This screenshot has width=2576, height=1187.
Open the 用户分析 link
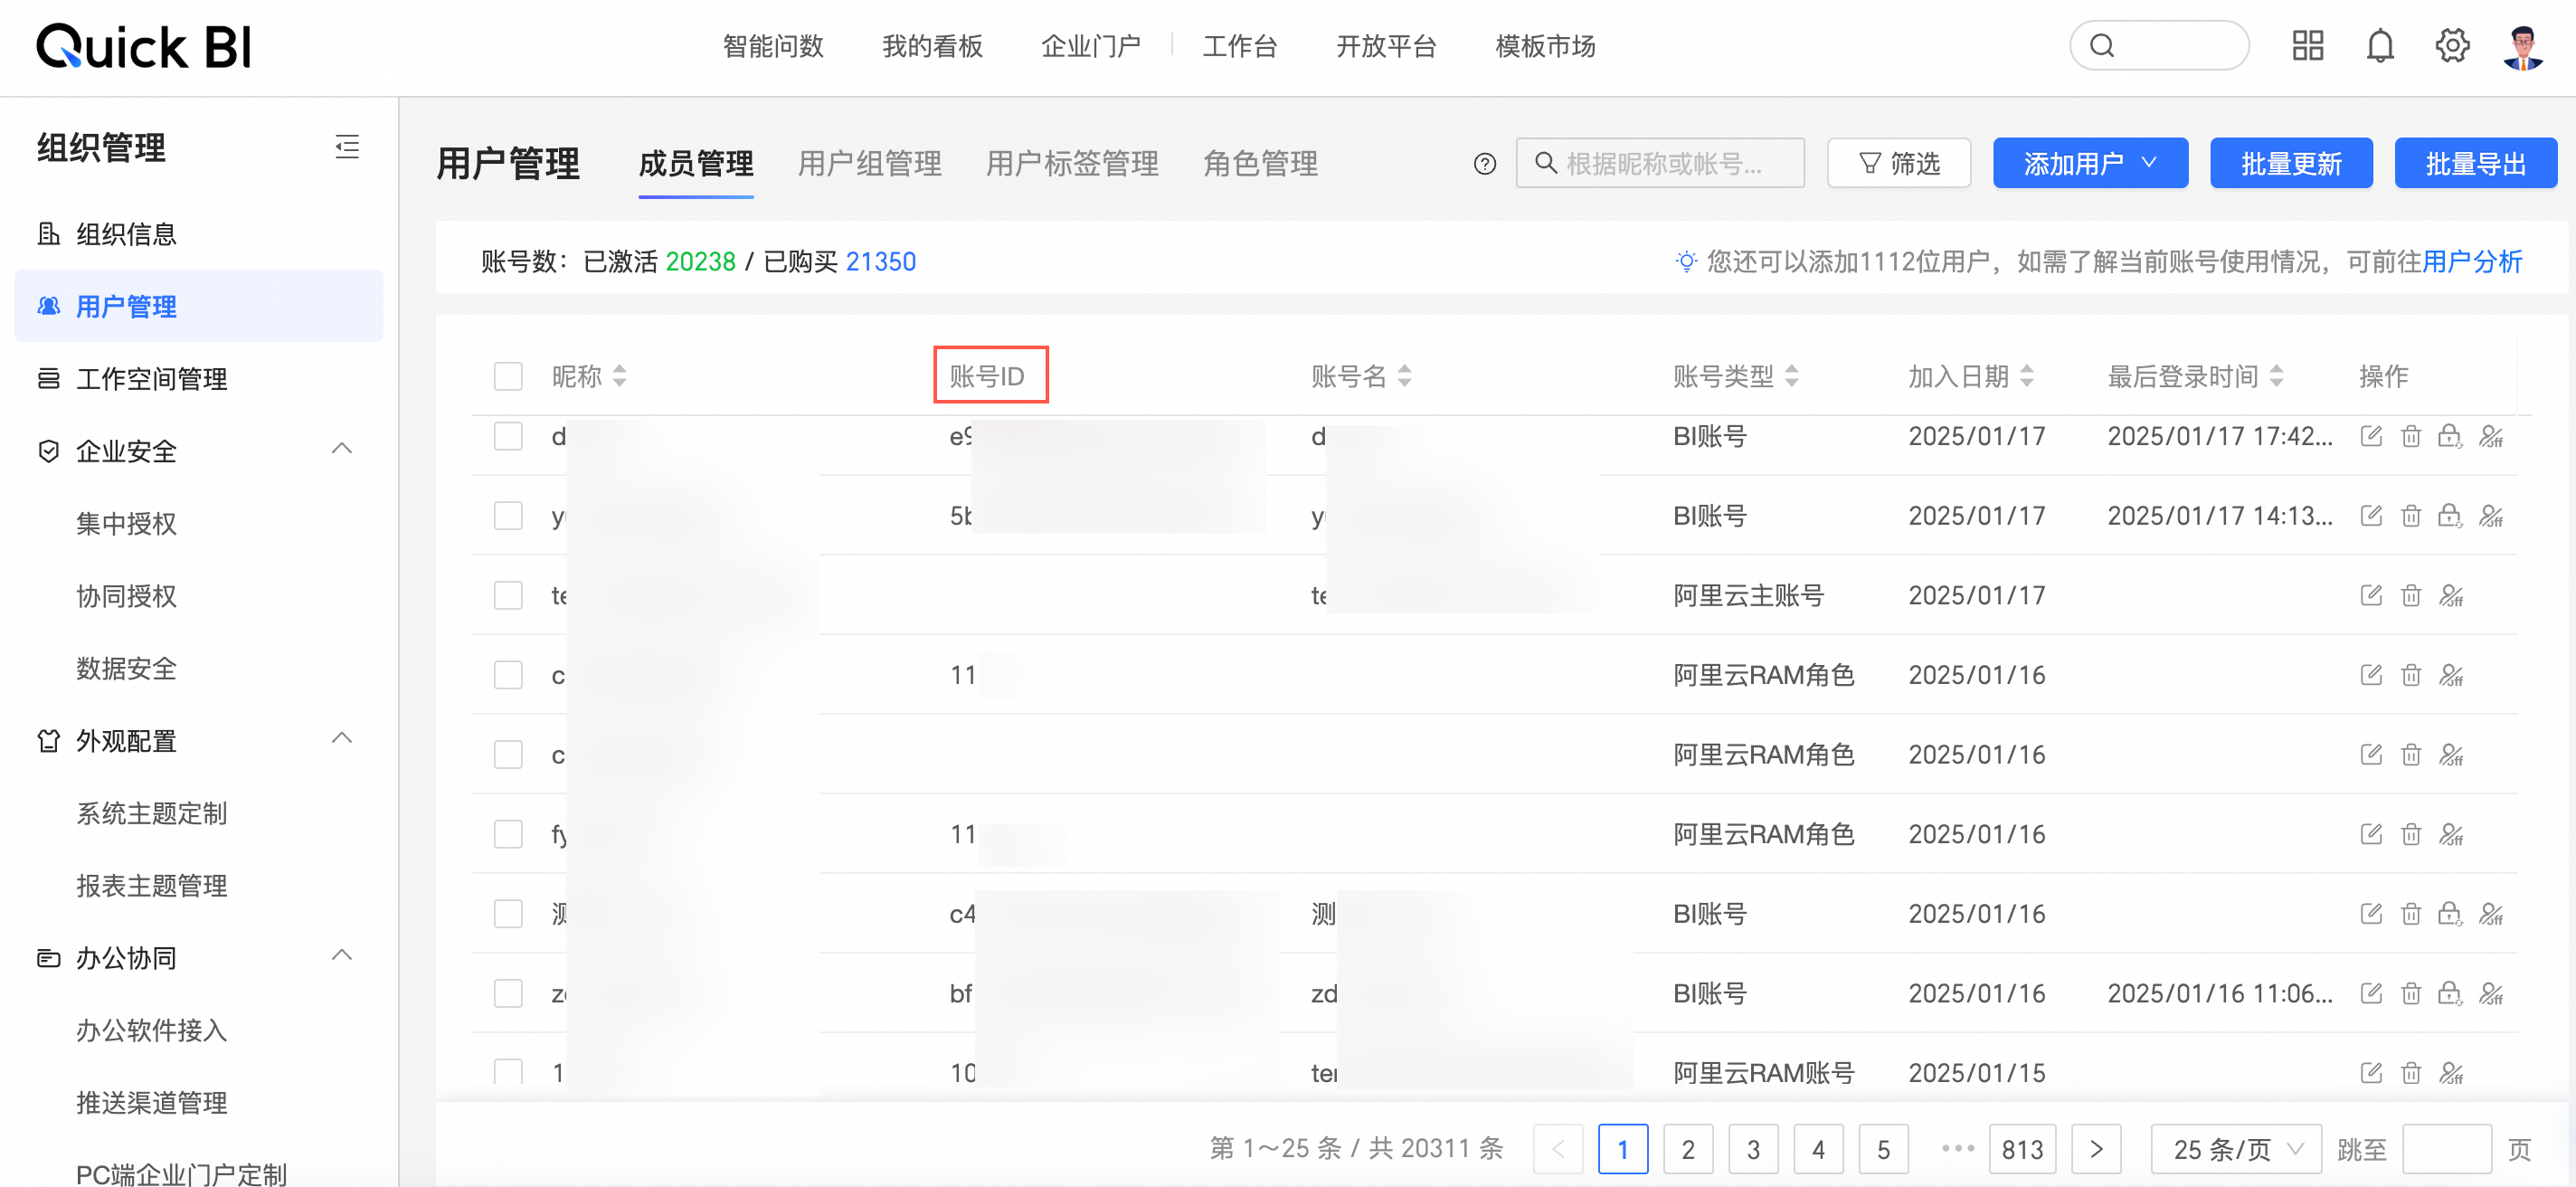click(2472, 262)
